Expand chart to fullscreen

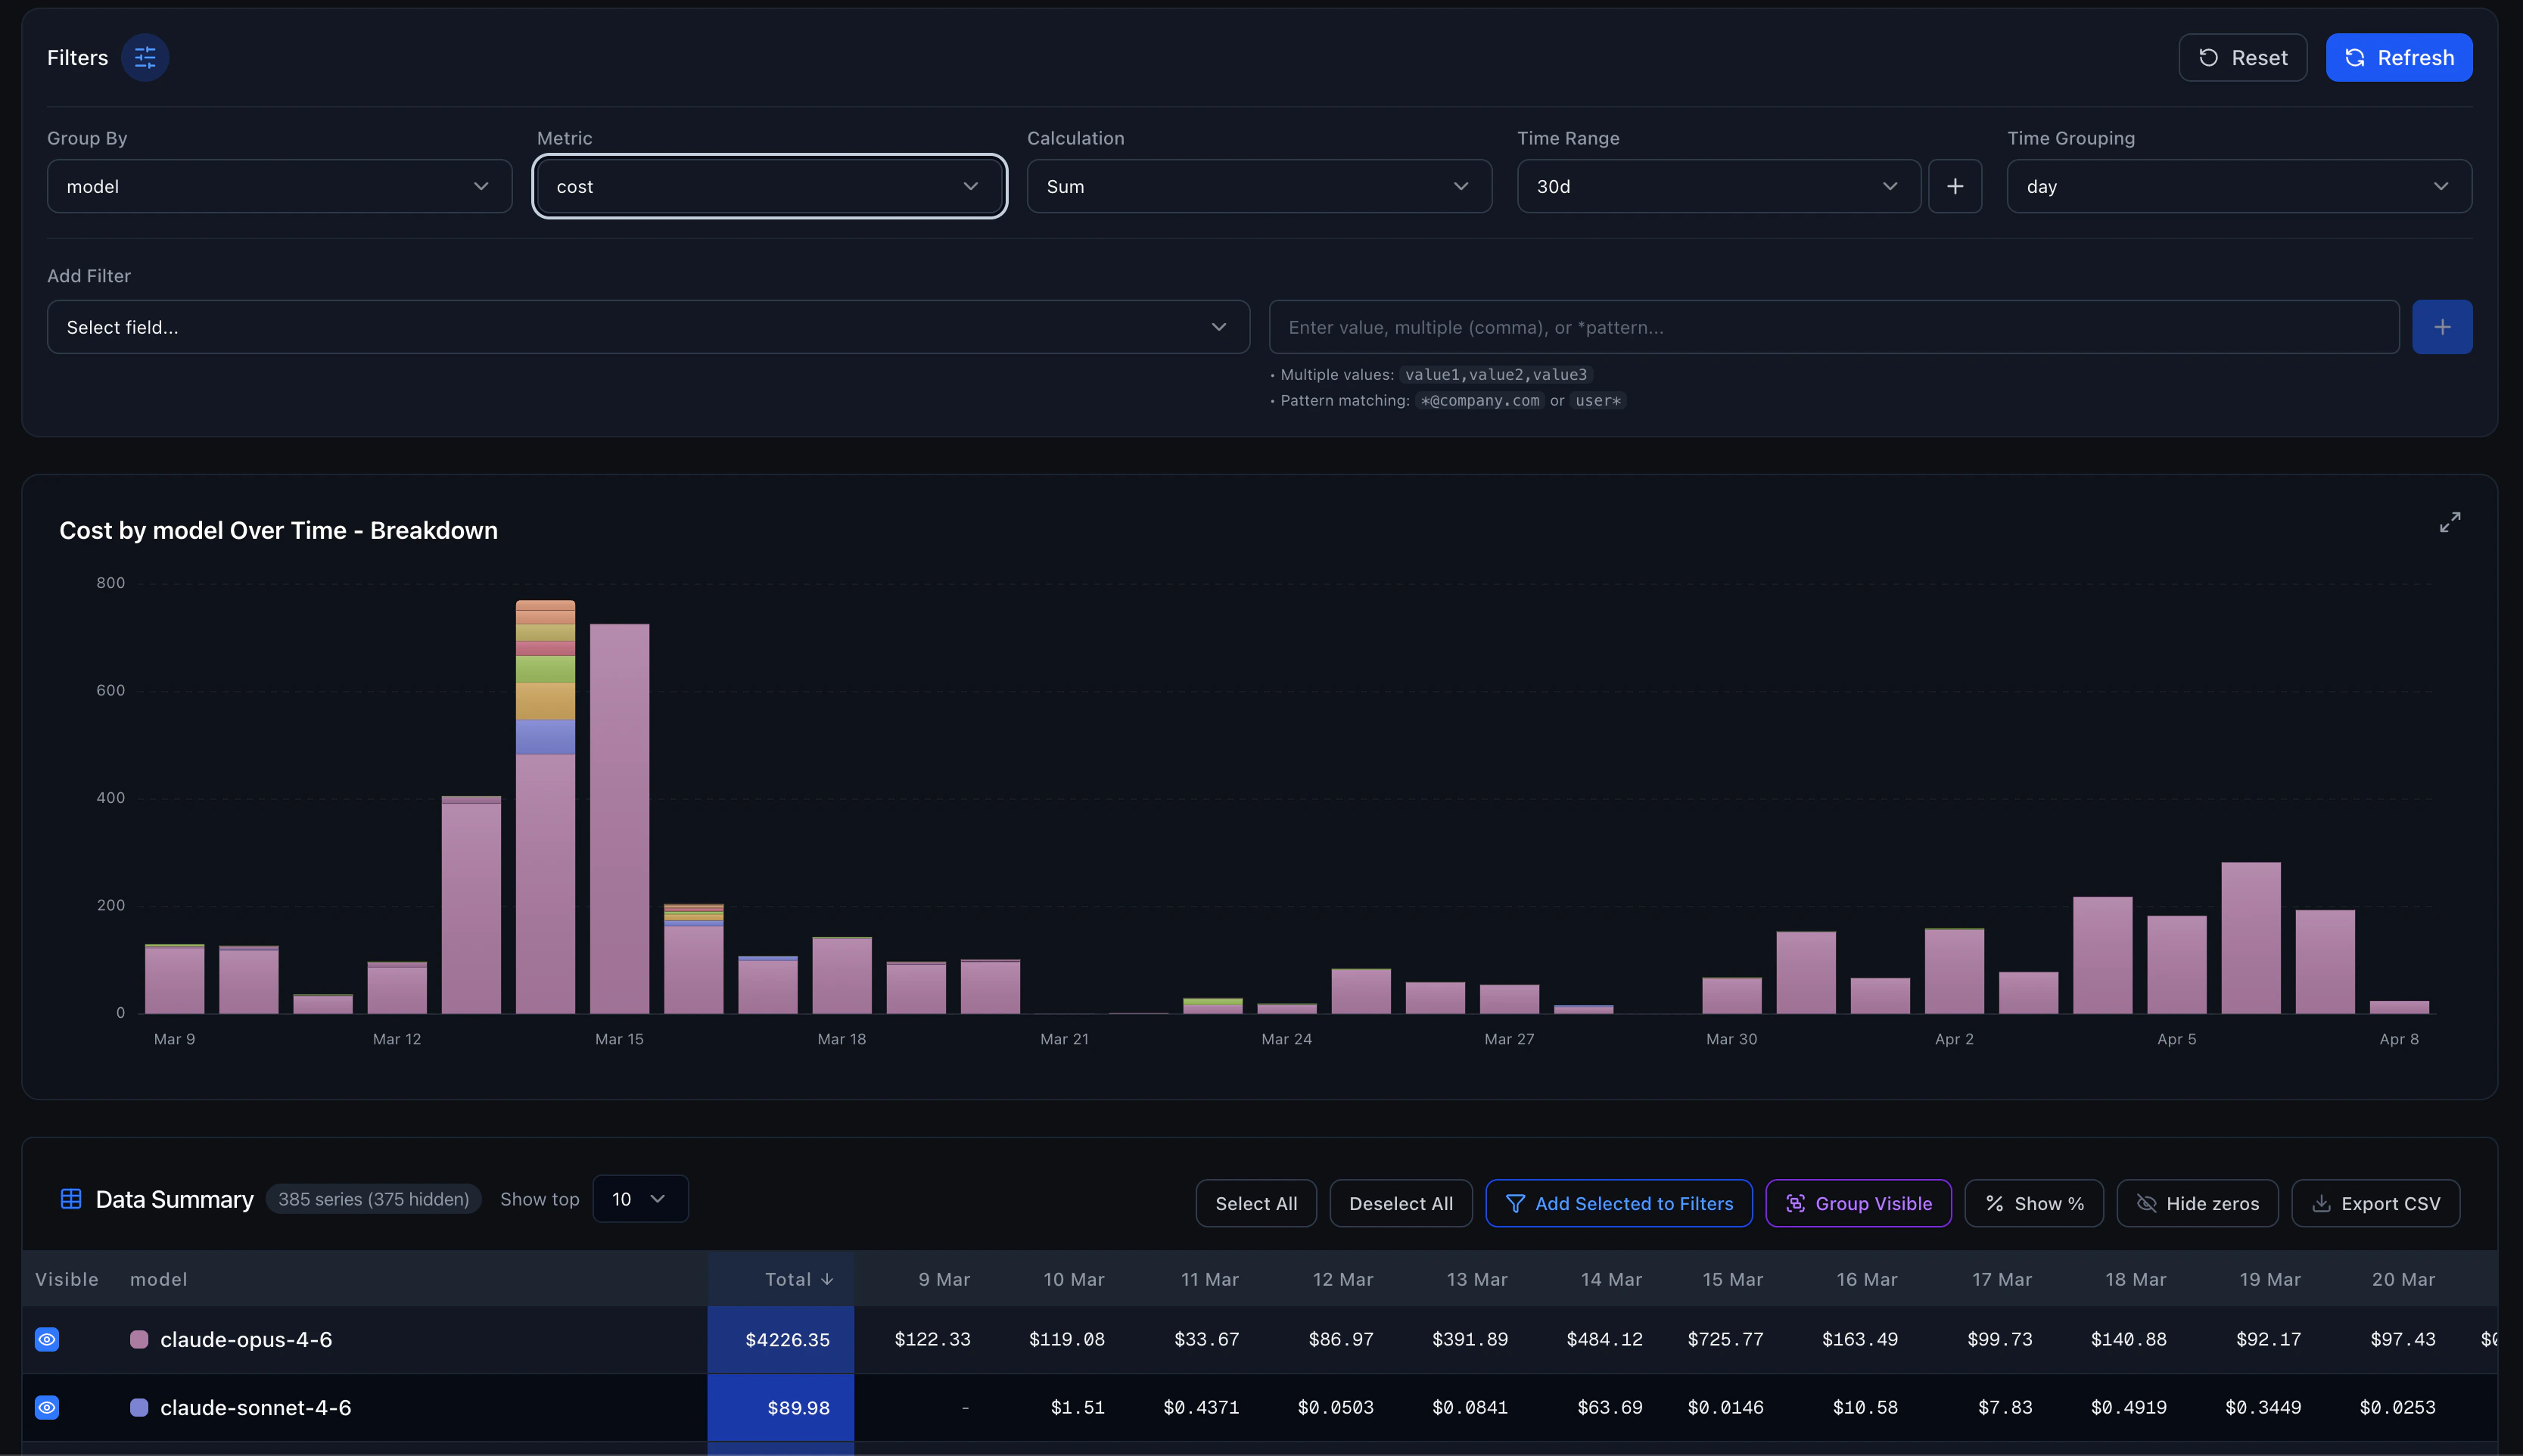tap(2449, 522)
